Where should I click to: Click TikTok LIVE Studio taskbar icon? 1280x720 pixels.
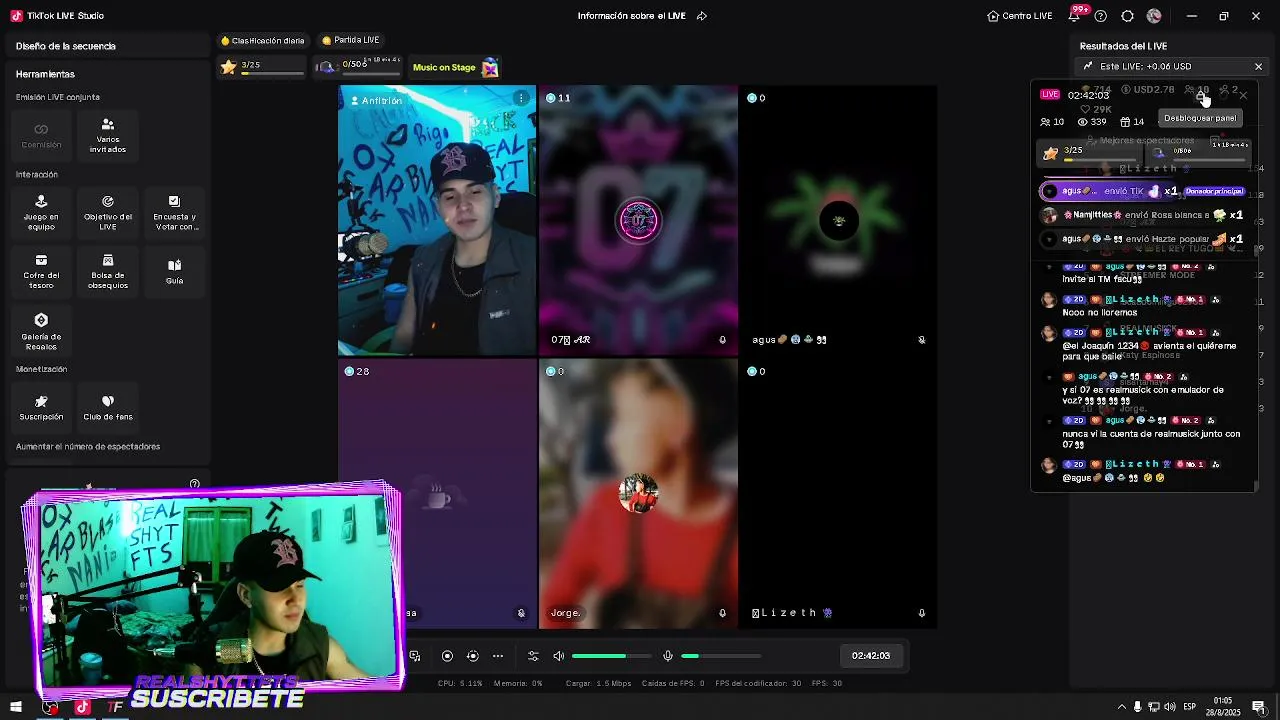click(82, 707)
